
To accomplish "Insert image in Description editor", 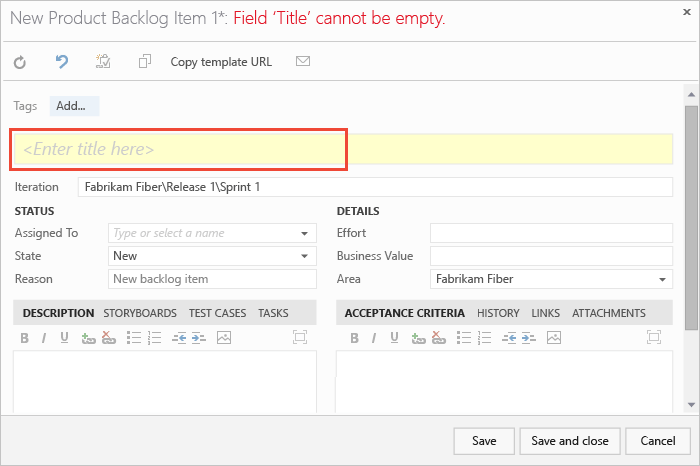I will coord(224,338).
